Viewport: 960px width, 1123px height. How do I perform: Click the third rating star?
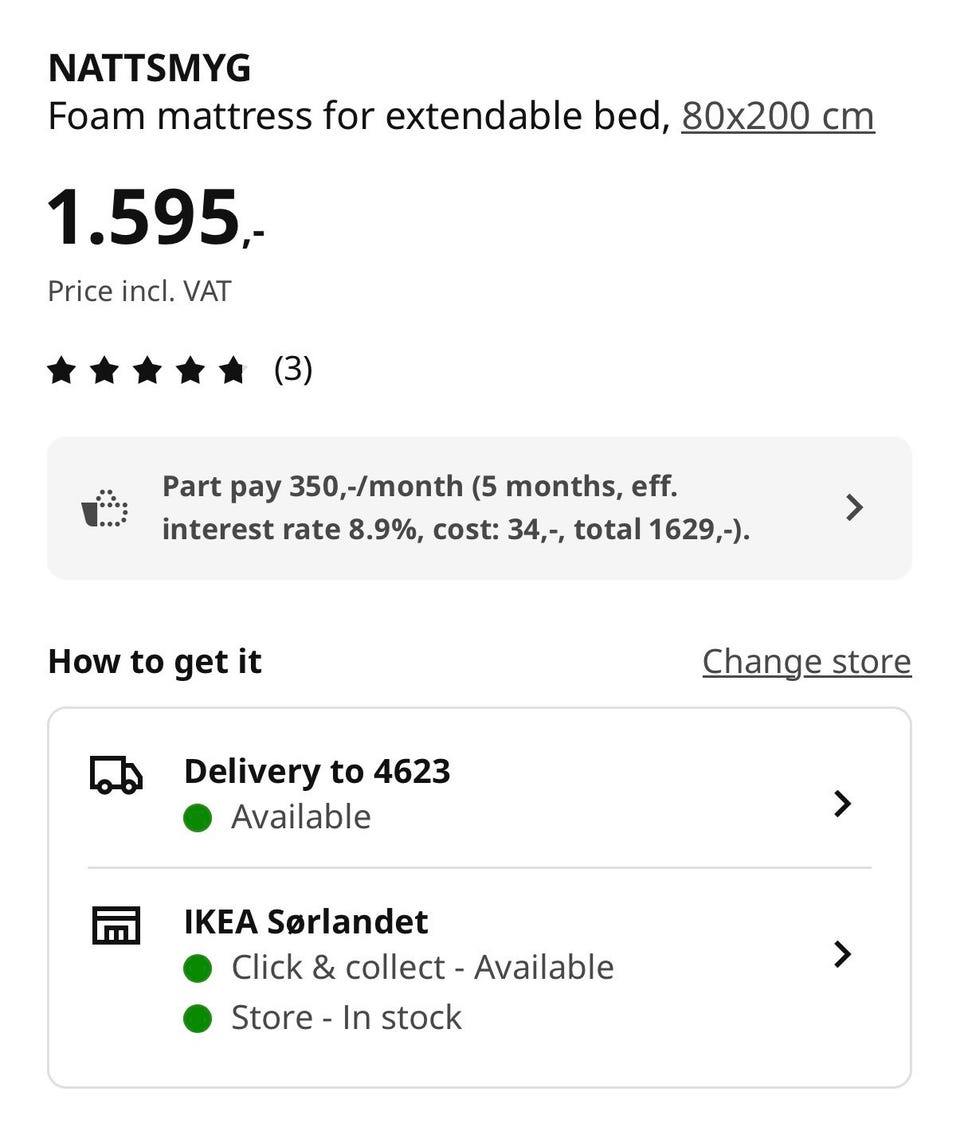point(148,371)
